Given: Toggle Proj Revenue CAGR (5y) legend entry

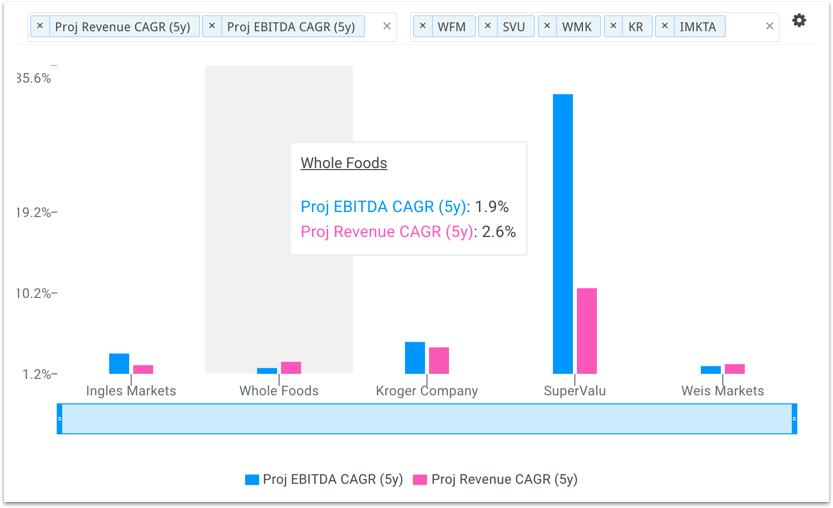Looking at the screenshot, I should [x=495, y=479].
